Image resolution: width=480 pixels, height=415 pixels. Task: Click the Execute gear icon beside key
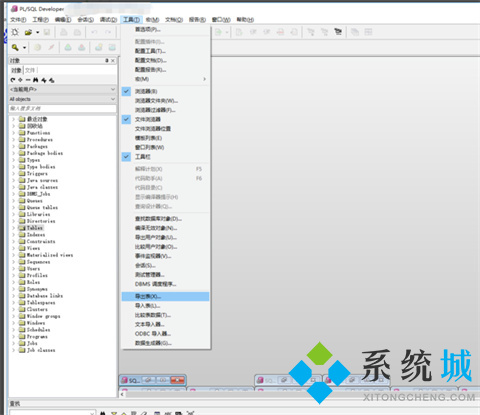click(38, 48)
